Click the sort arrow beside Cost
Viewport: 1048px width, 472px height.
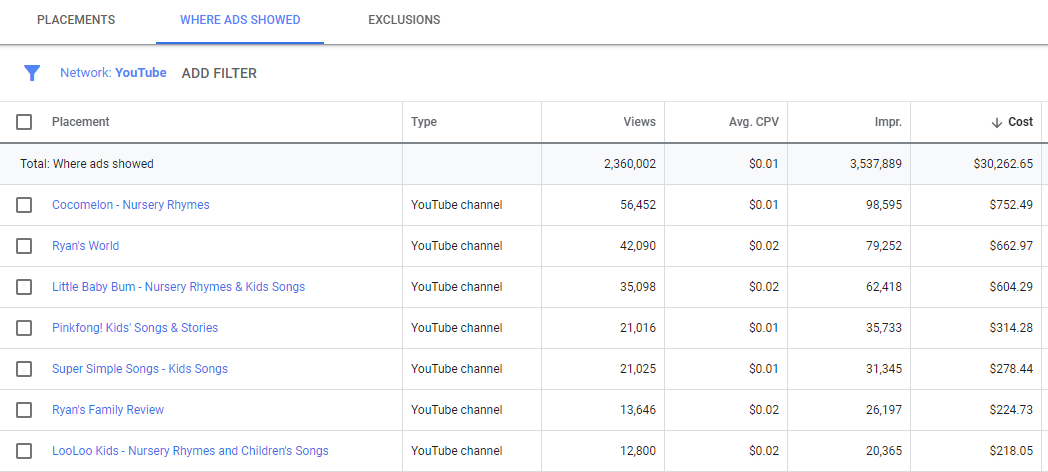point(997,122)
